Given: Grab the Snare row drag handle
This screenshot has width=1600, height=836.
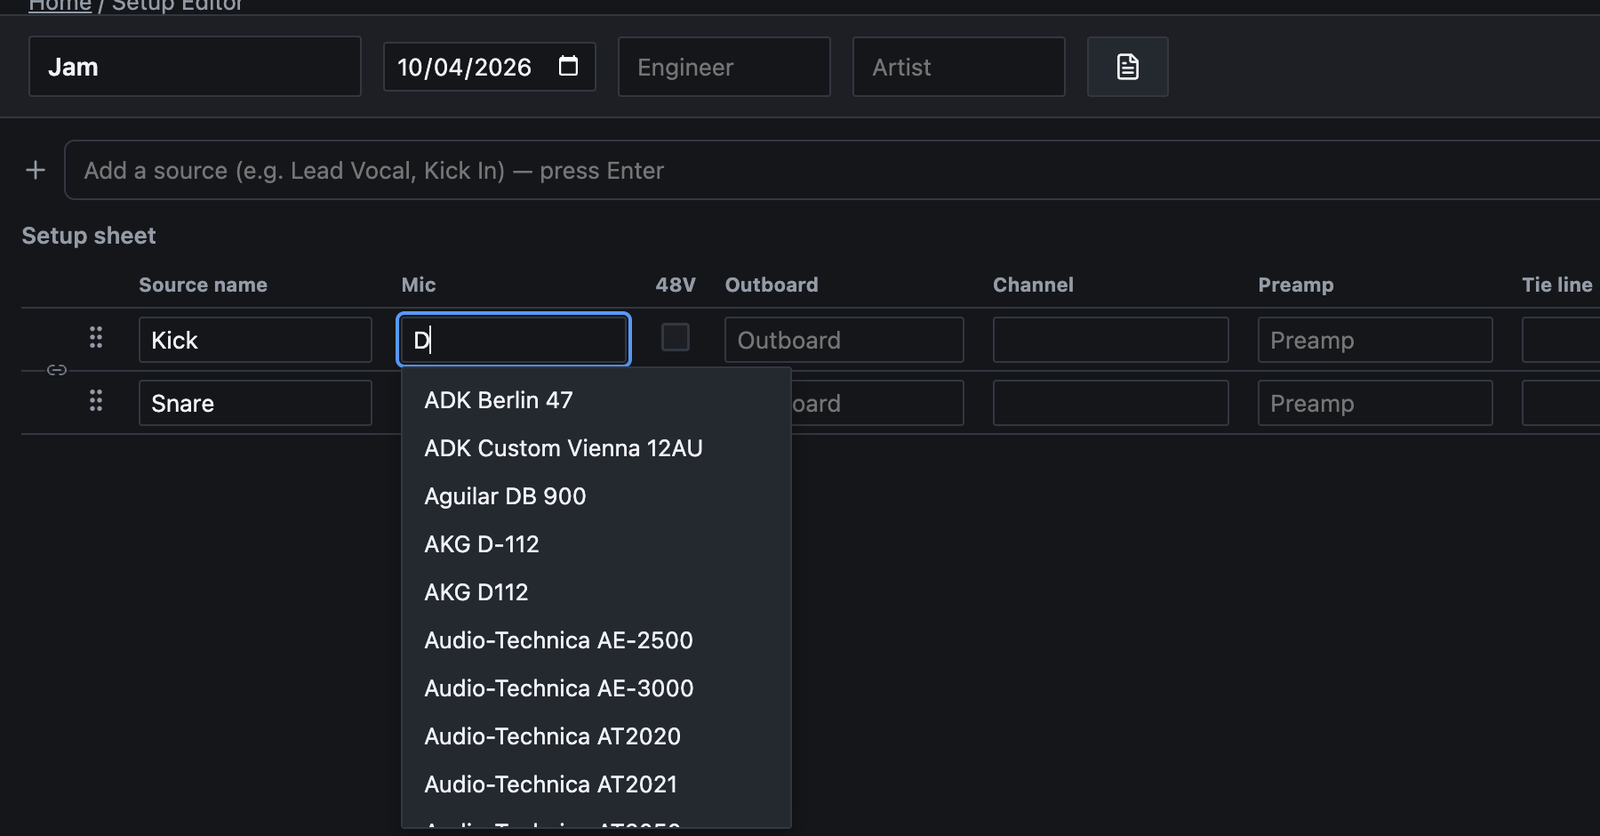Looking at the screenshot, I should [x=96, y=401].
